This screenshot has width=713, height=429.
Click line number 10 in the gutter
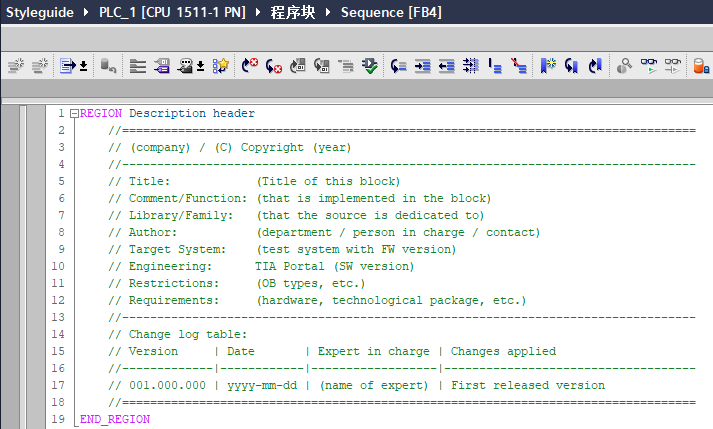(58, 266)
